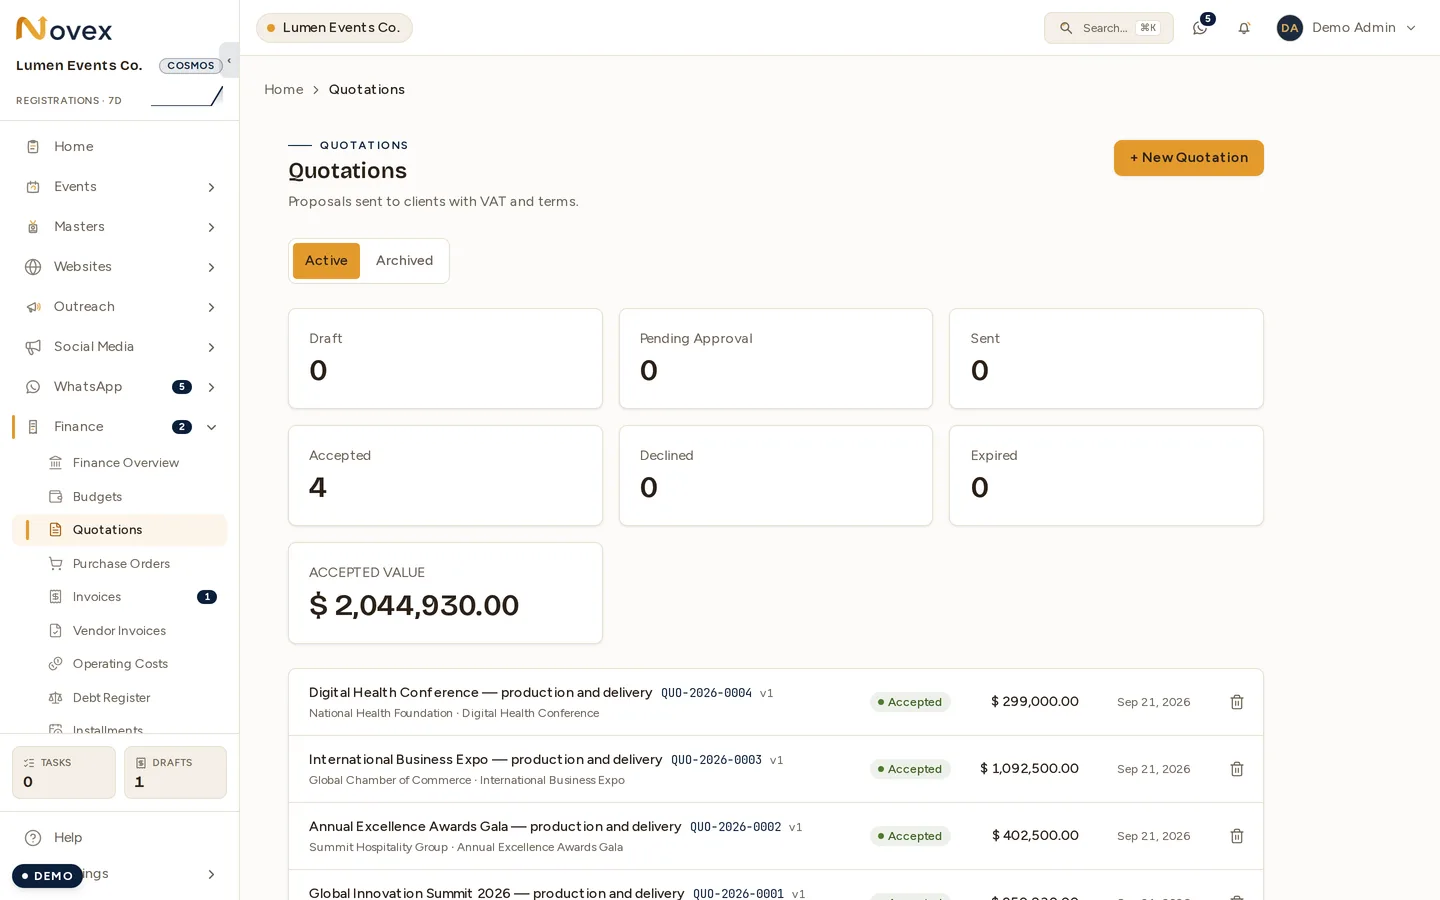Open the Demo Admin dropdown arrow
Image resolution: width=1440 pixels, height=900 pixels.
(1411, 28)
